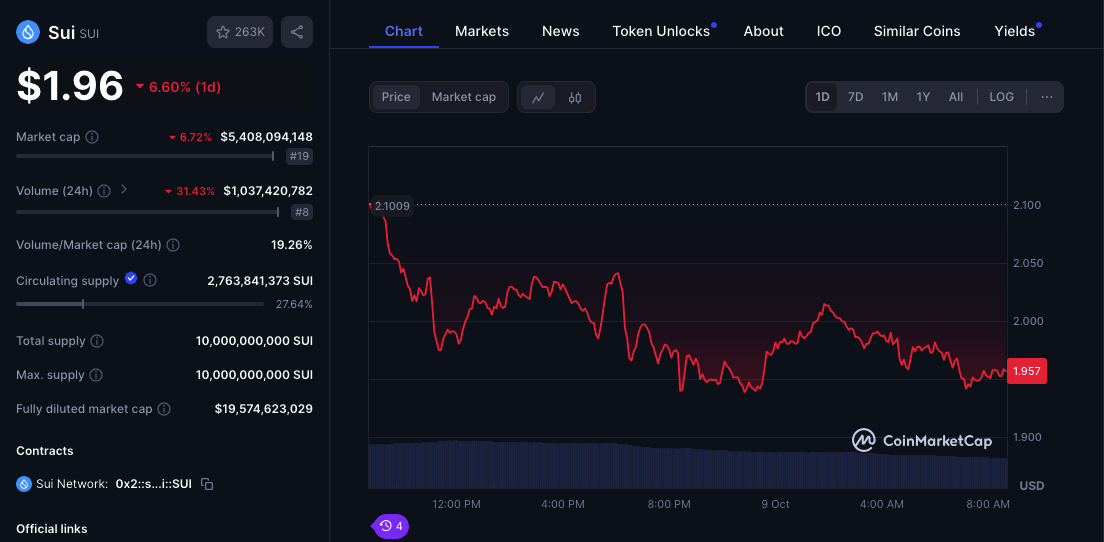Click the 19.26% volume/market cap value

291,245
